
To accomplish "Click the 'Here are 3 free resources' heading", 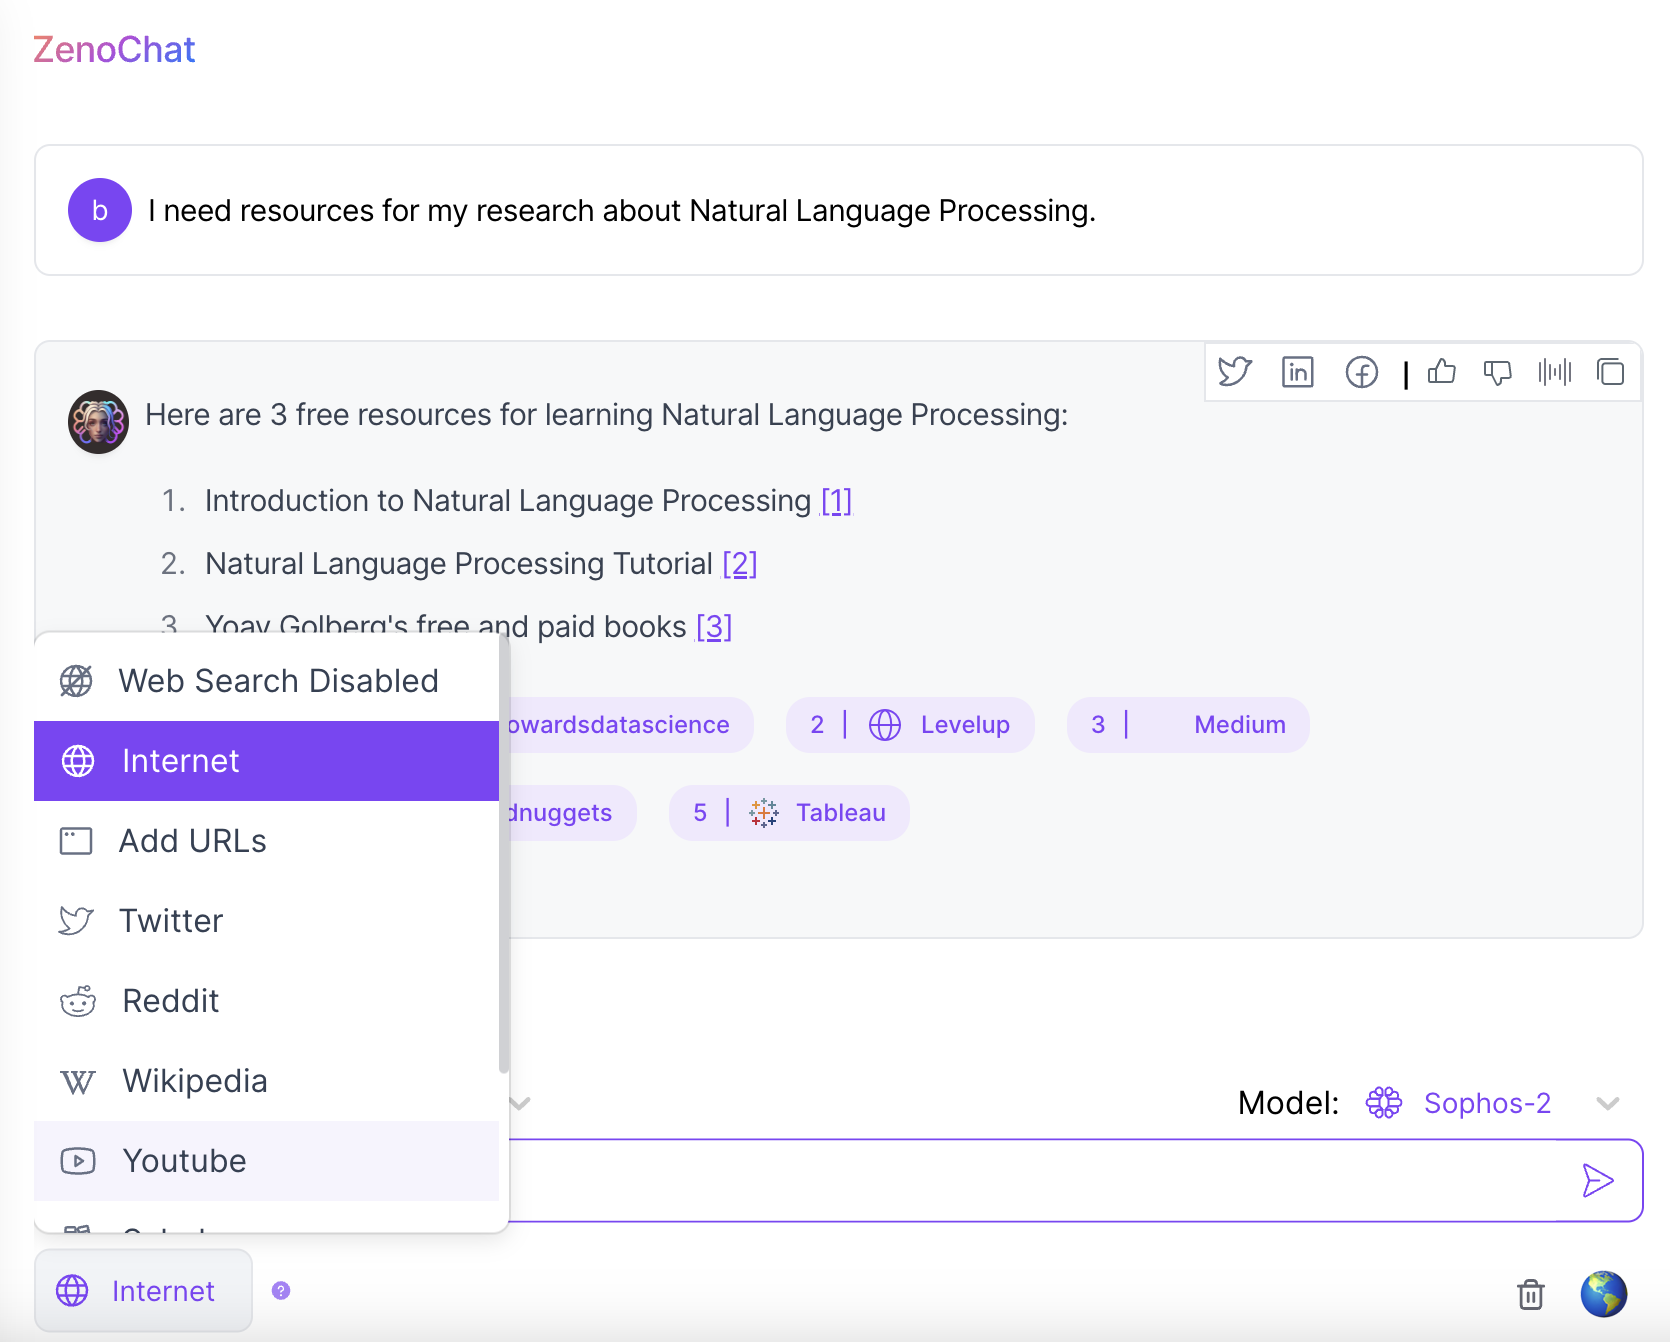I will tap(607, 415).
